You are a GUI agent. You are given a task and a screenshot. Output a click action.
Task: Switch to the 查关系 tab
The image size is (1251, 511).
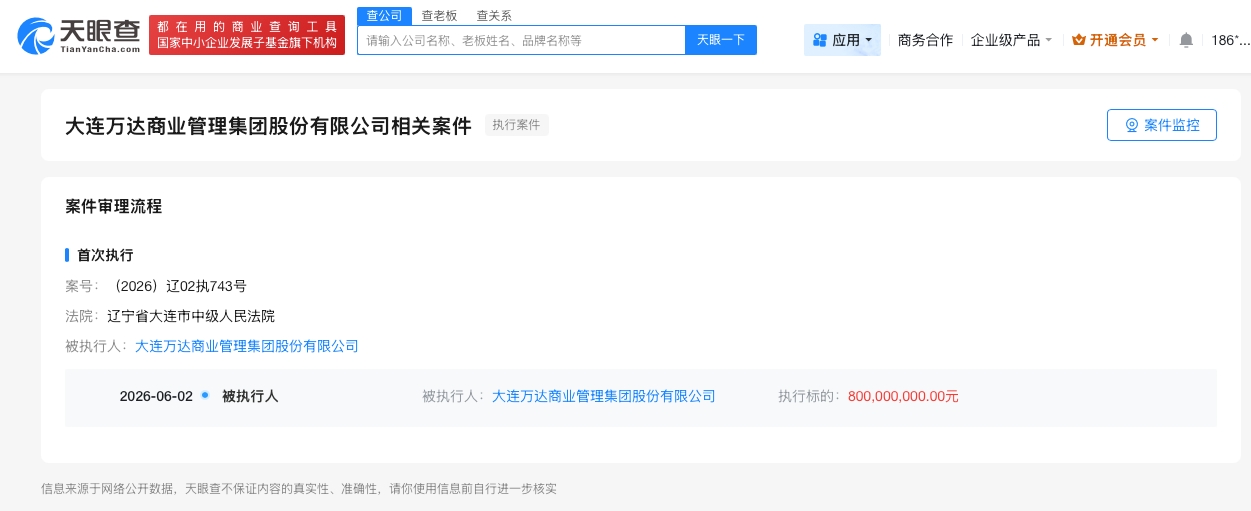(494, 15)
